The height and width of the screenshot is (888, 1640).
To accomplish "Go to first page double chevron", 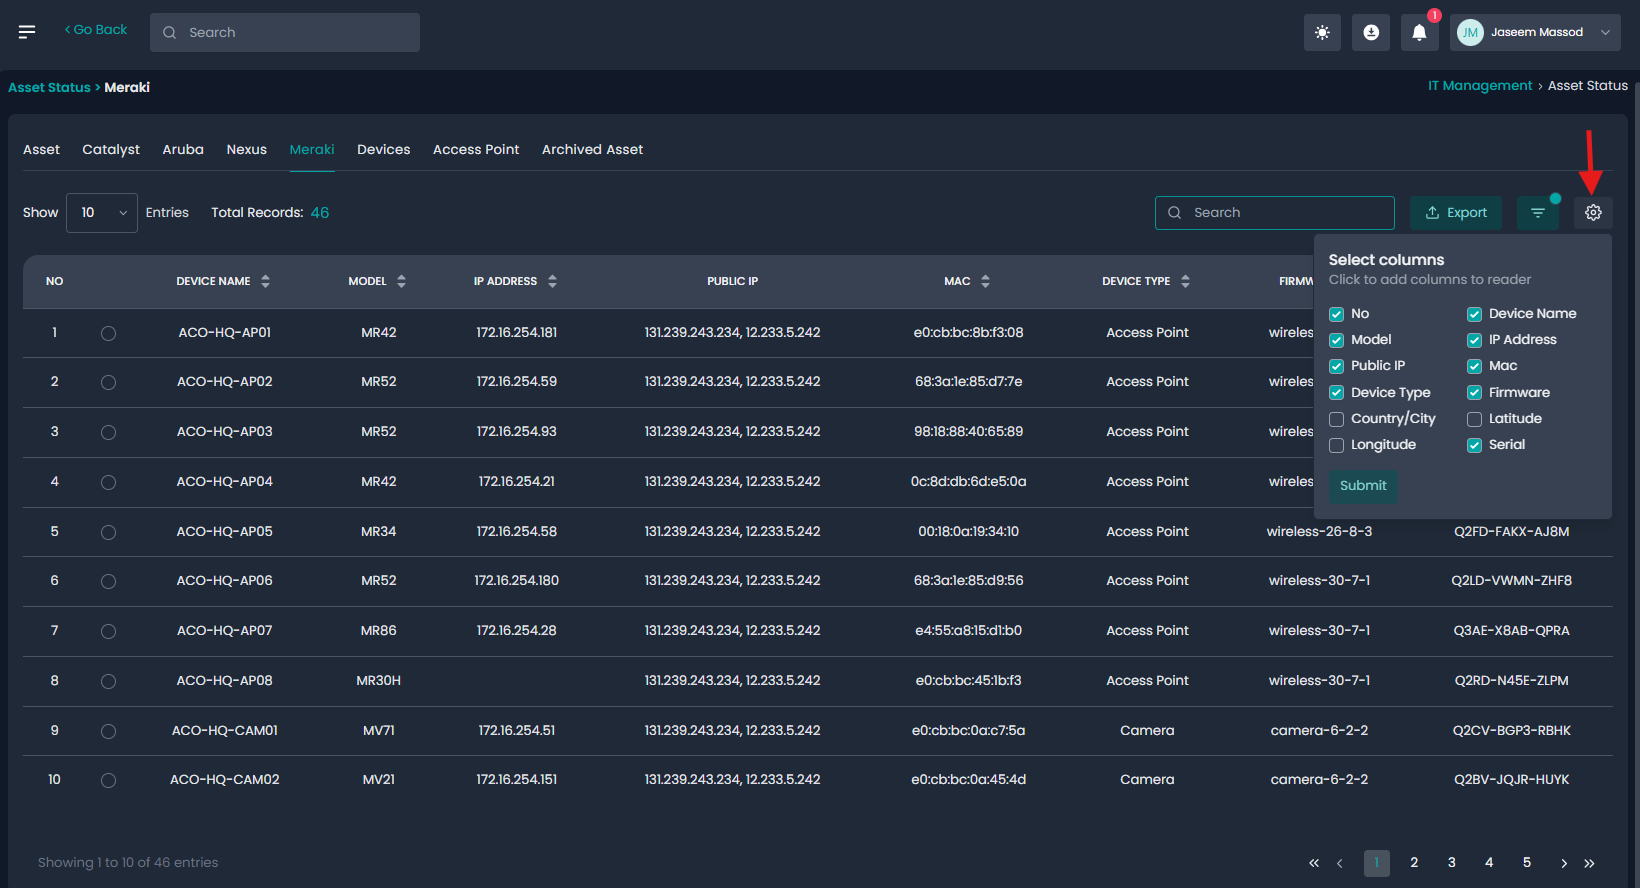I will pyautogui.click(x=1314, y=863).
